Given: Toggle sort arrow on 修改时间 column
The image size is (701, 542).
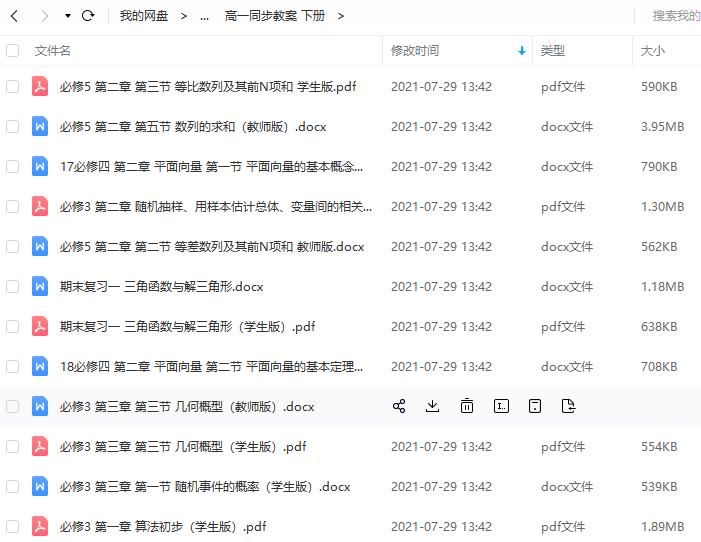Looking at the screenshot, I should click(521, 51).
